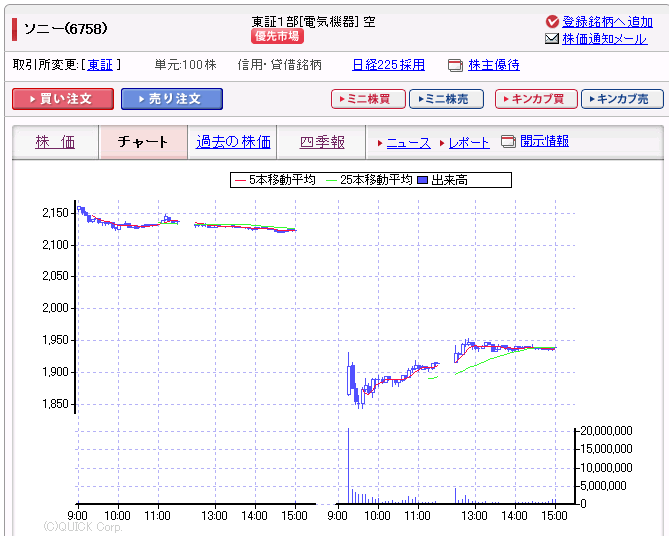Open the 日経225採用 link
The width and height of the screenshot is (669, 536).
pyautogui.click(x=388, y=65)
